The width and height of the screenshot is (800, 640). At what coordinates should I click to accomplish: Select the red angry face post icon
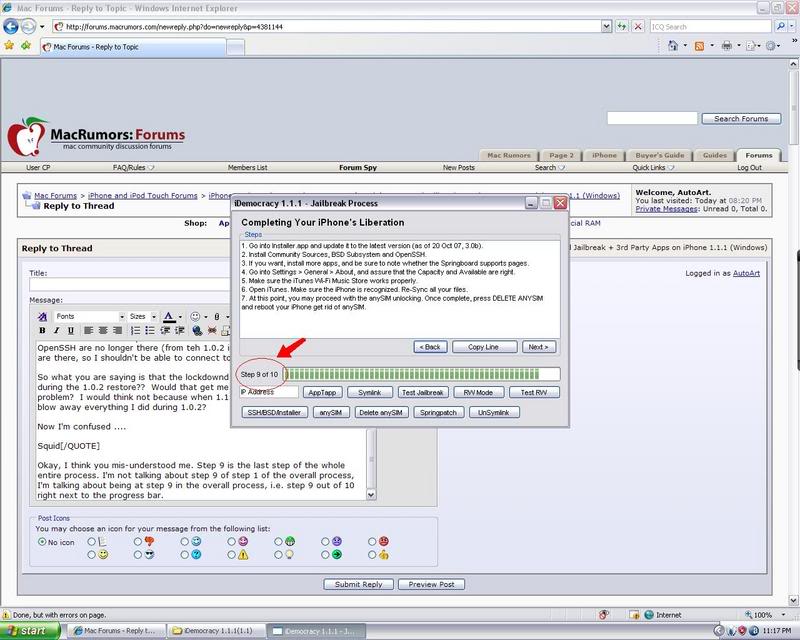coord(372,541)
